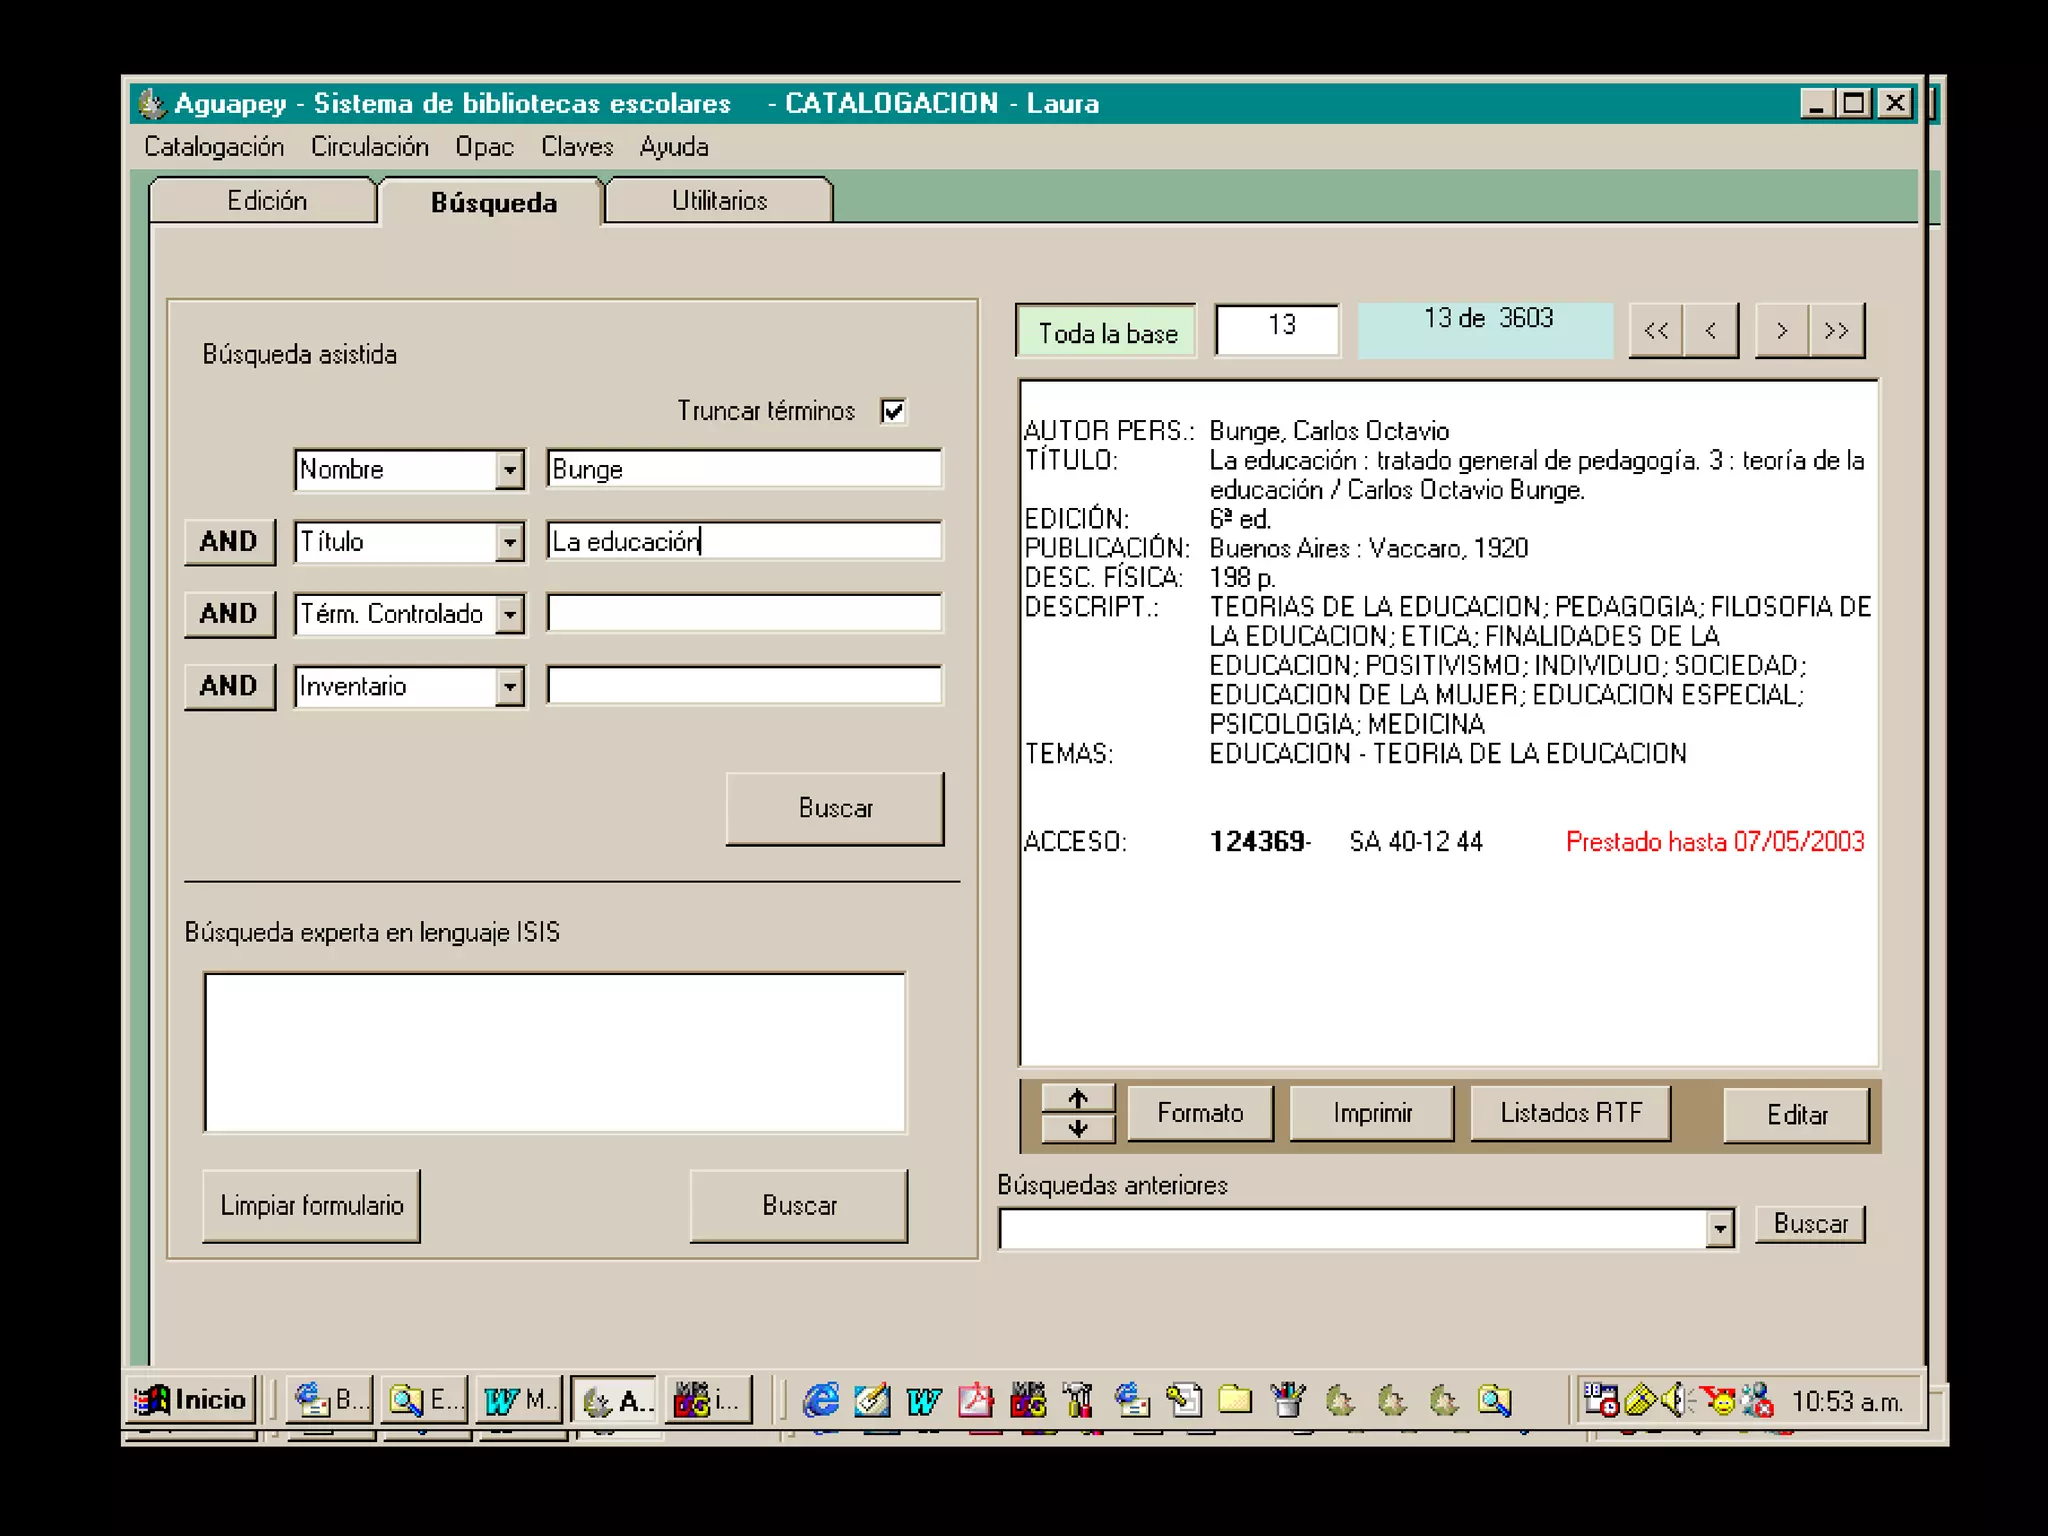Toggle the Toda la base button
Viewport: 2048px width, 1536px height.
(x=1106, y=332)
